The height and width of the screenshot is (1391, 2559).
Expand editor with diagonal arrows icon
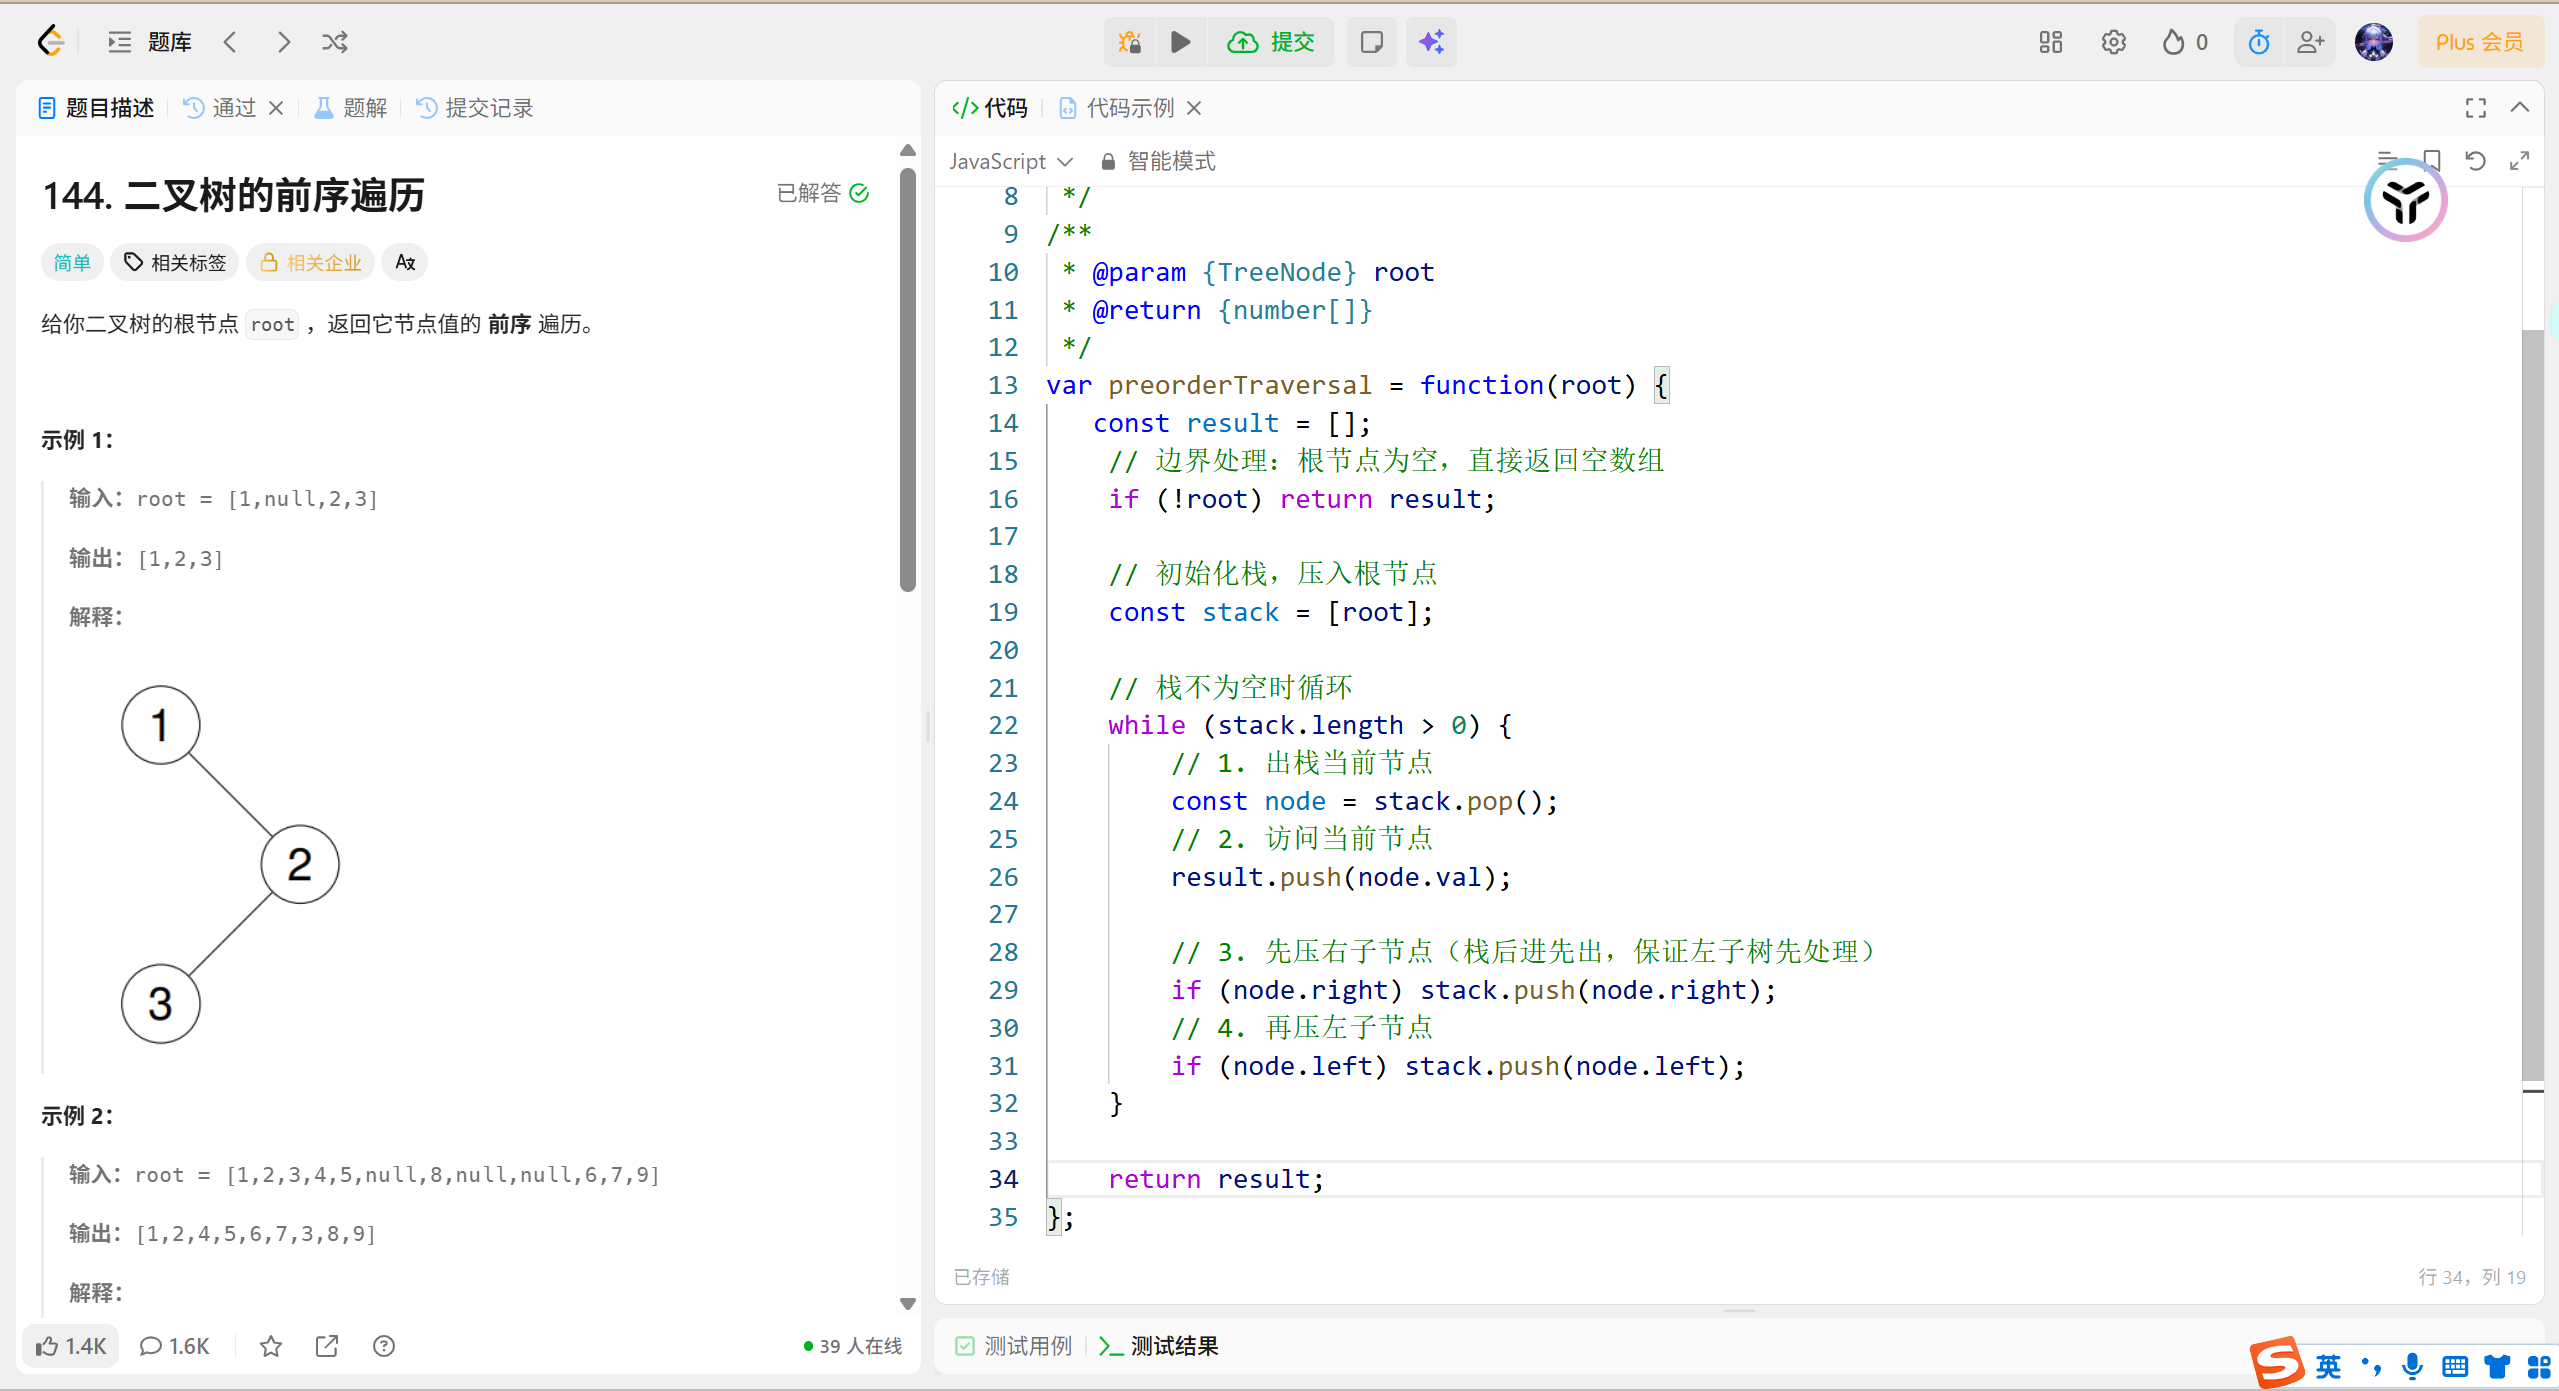coord(2520,161)
